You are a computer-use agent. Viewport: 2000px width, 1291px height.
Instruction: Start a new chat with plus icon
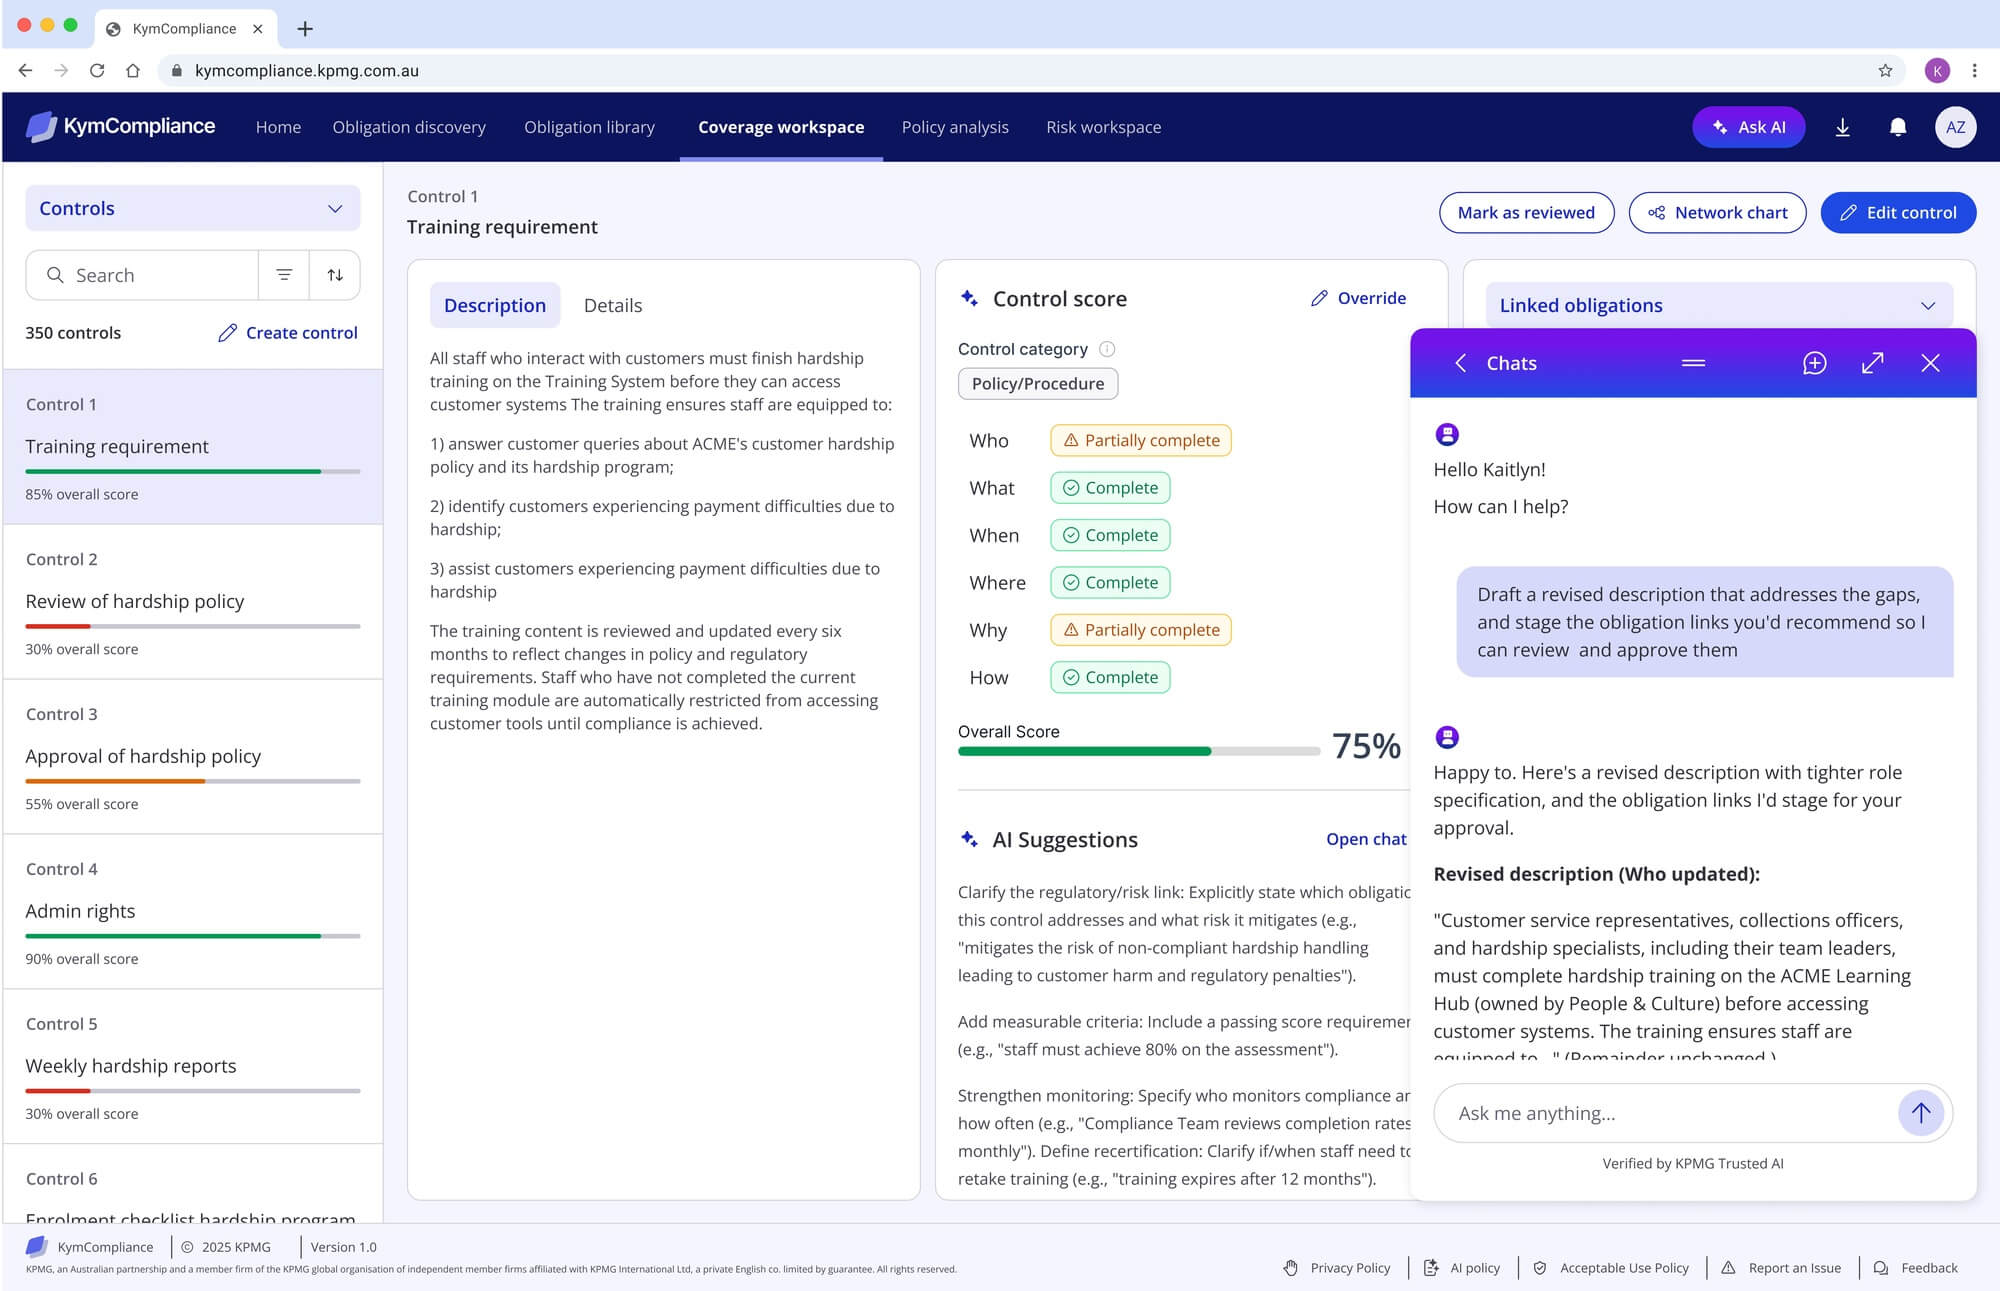point(1814,363)
